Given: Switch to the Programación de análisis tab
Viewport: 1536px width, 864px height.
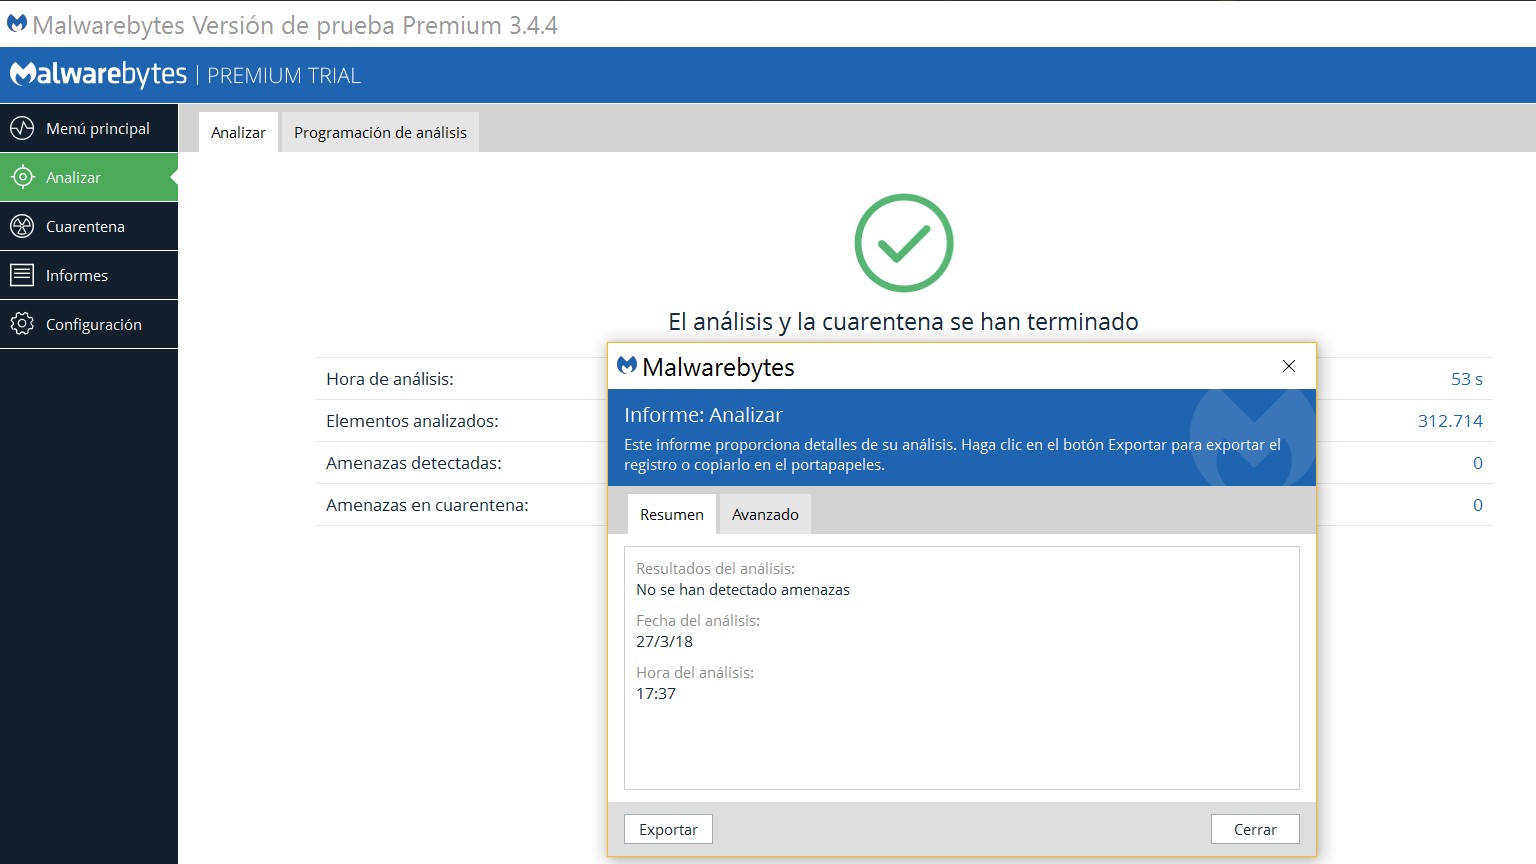Looking at the screenshot, I should 380,132.
